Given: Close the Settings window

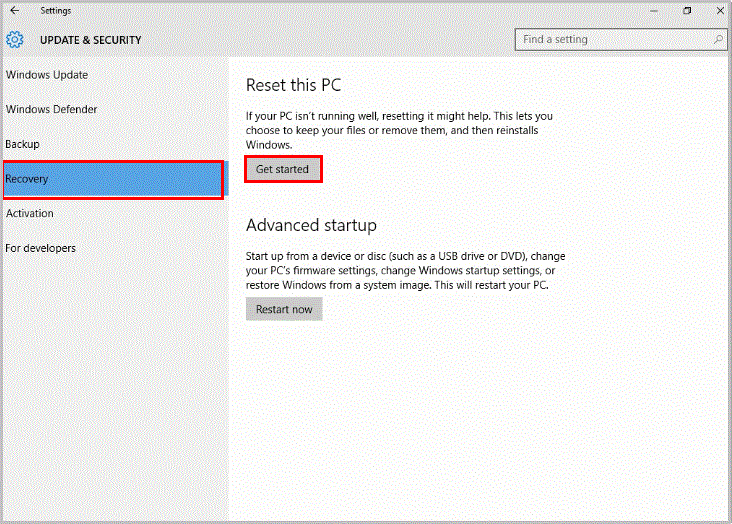Looking at the screenshot, I should [720, 10].
